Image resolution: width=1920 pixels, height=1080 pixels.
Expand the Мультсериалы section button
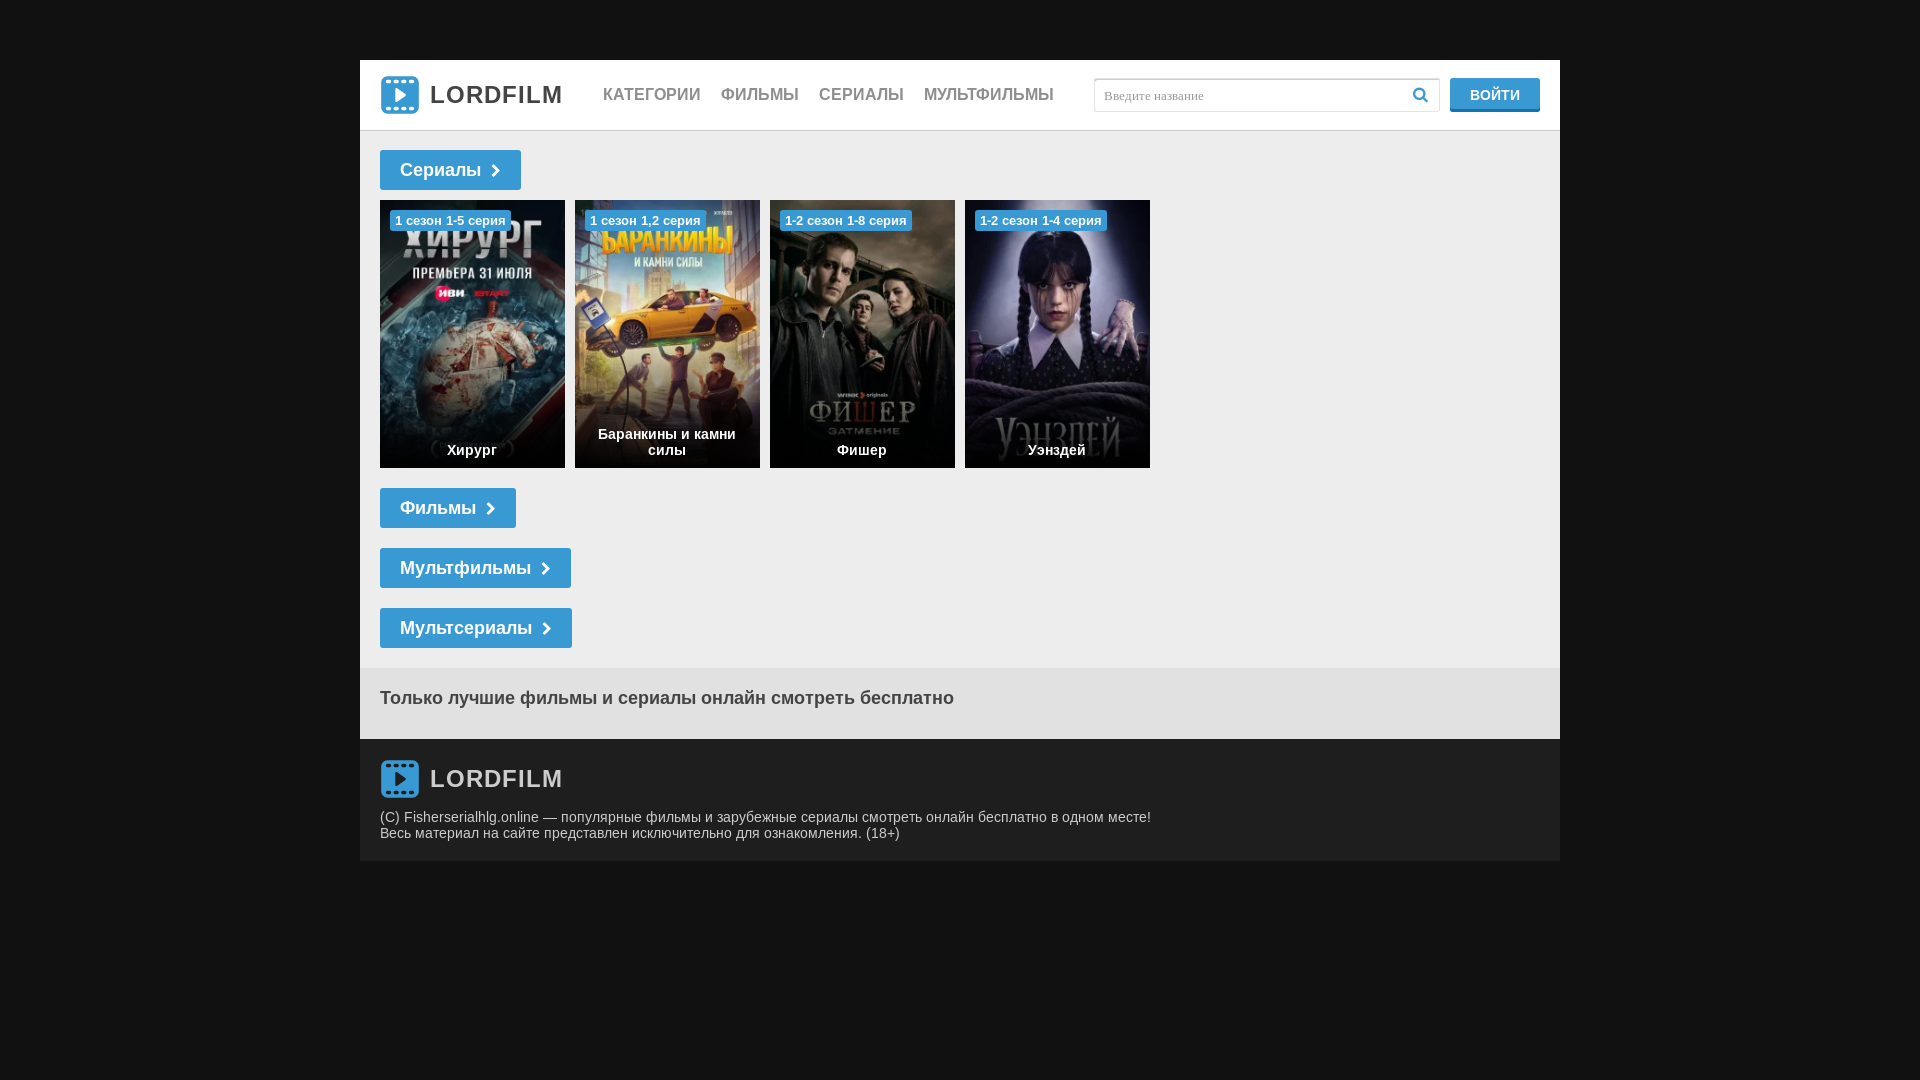pyautogui.click(x=476, y=628)
